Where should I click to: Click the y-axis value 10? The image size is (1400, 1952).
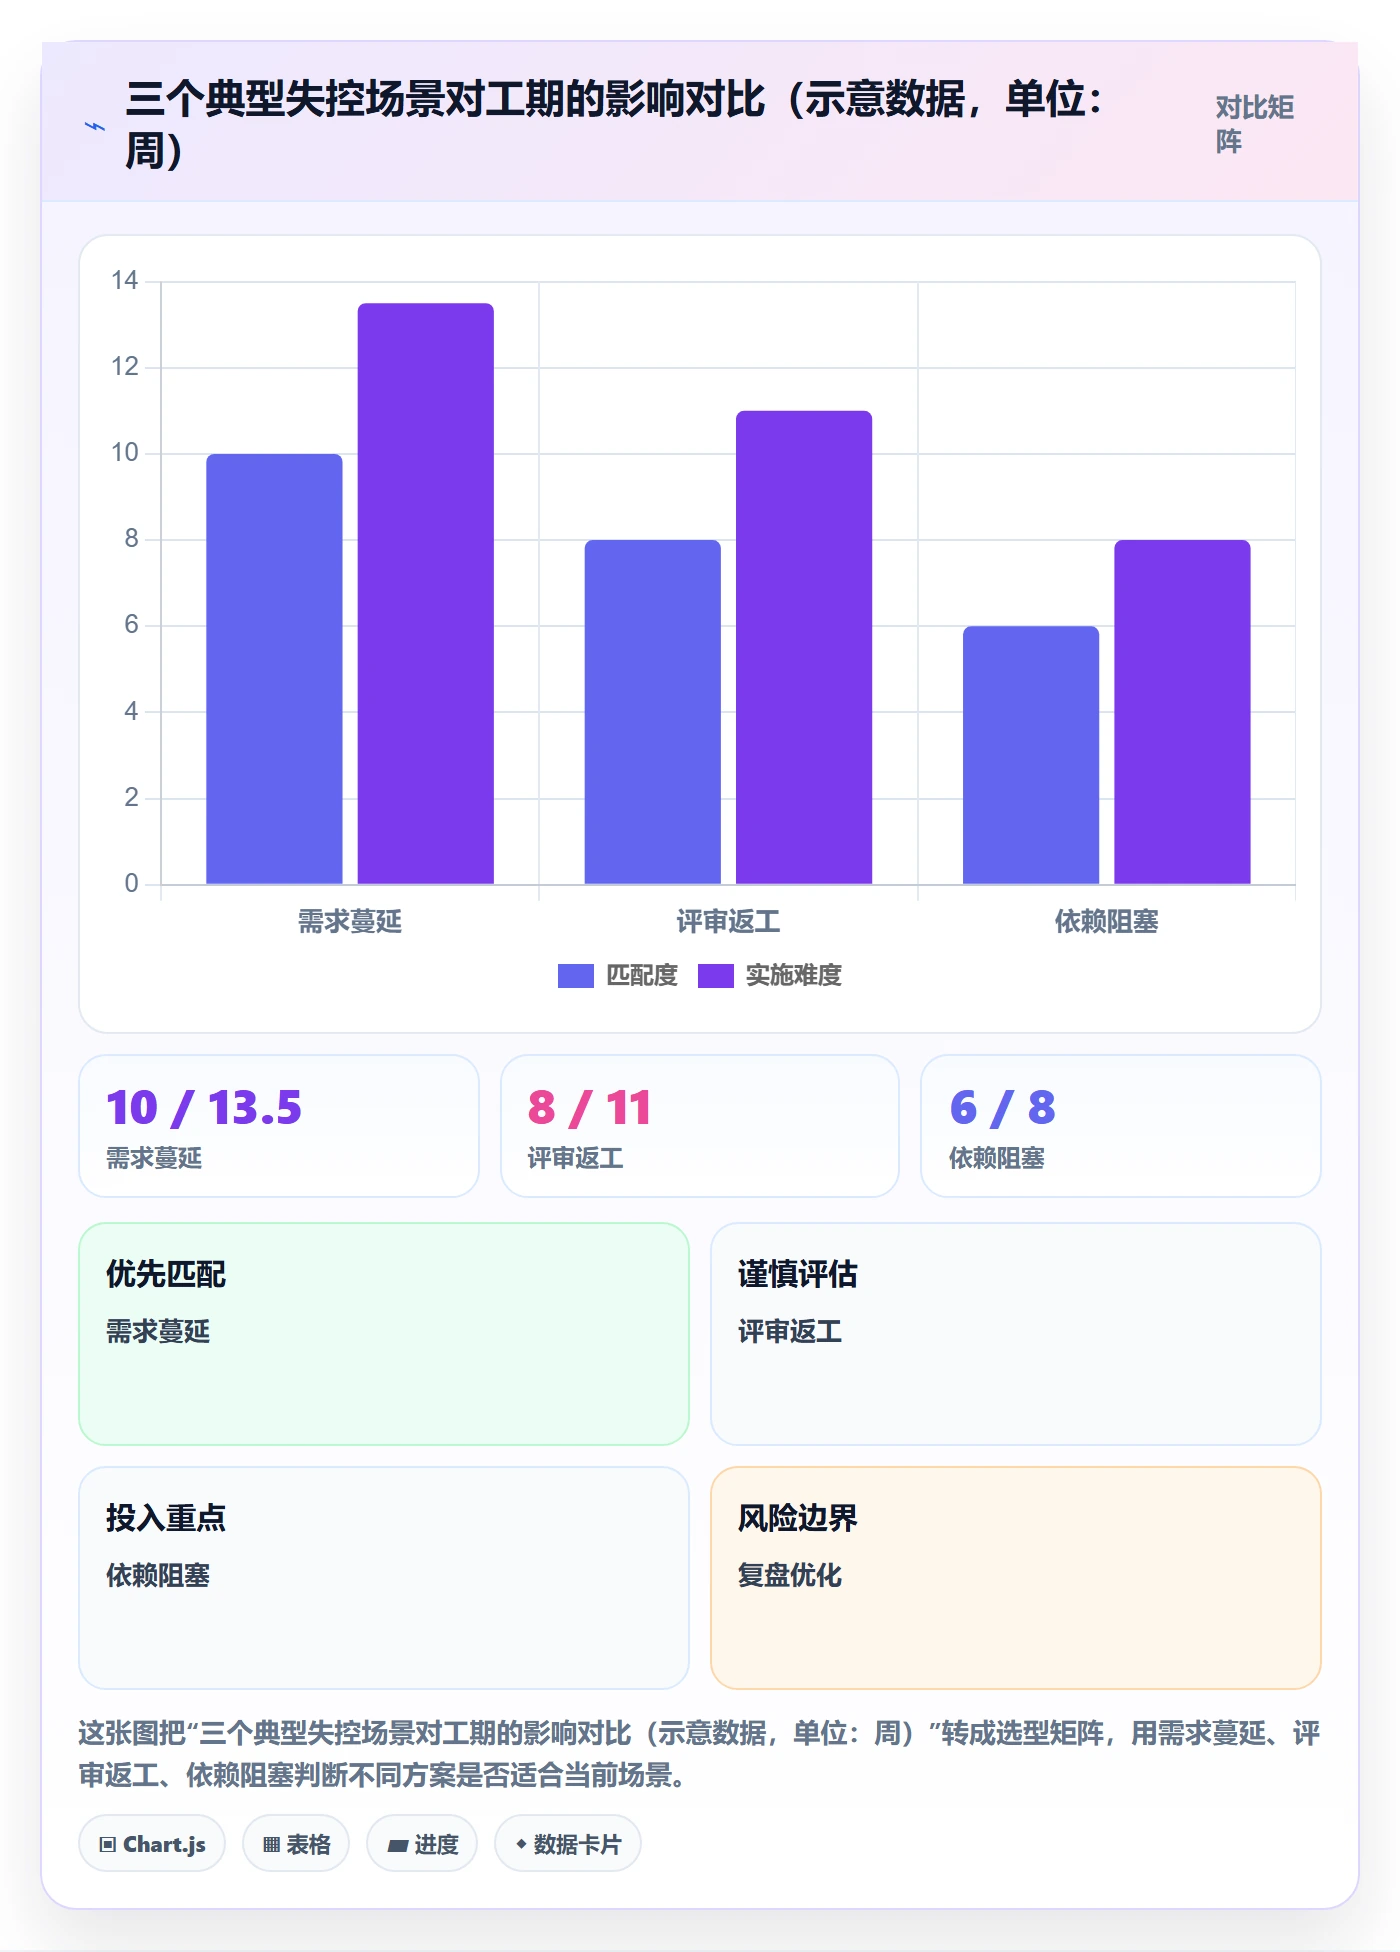[125, 453]
